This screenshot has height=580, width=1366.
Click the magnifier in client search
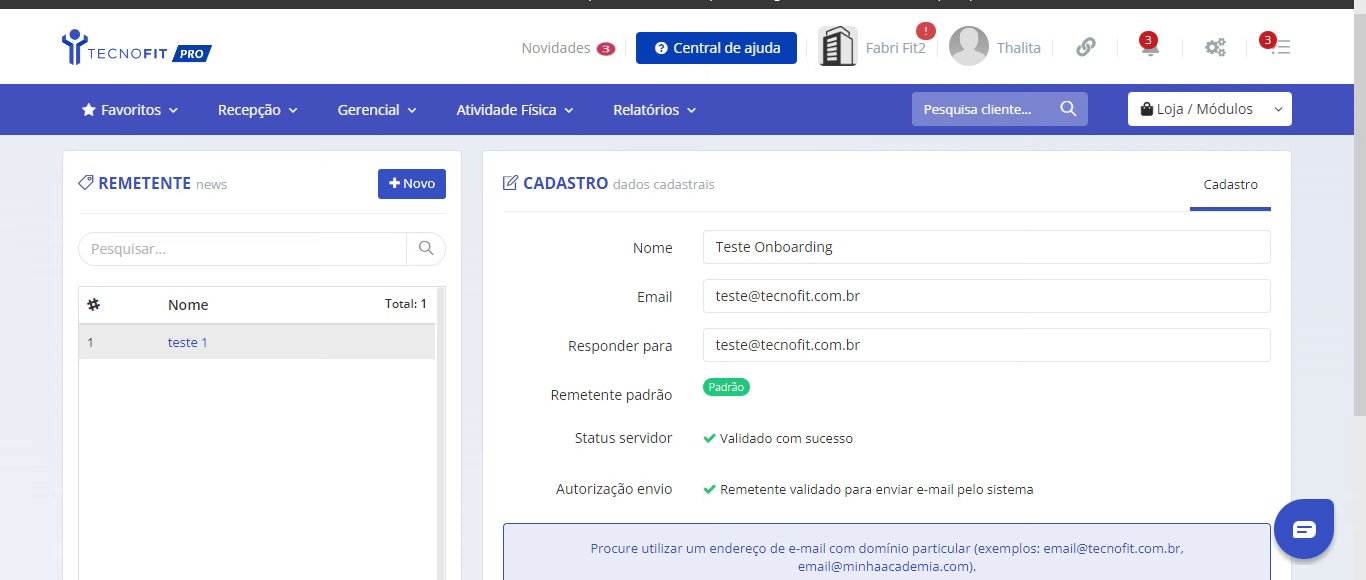click(x=1068, y=109)
